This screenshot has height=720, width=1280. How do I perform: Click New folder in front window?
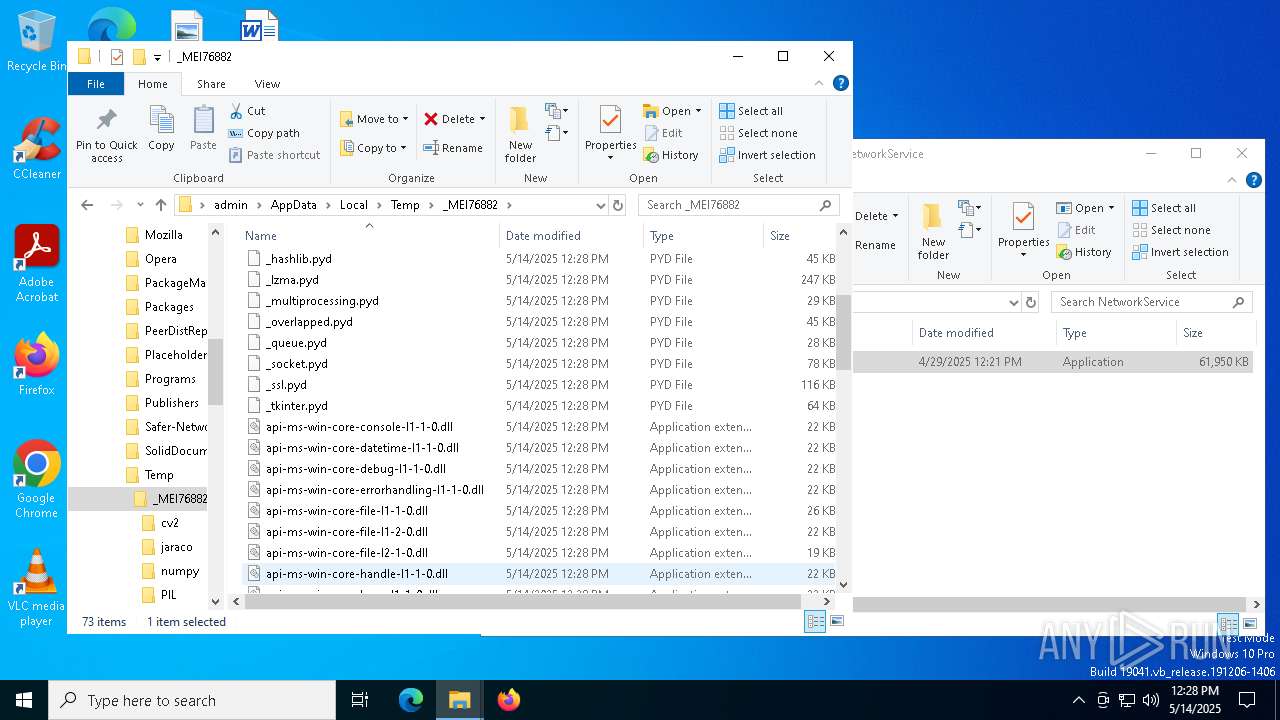(x=520, y=135)
